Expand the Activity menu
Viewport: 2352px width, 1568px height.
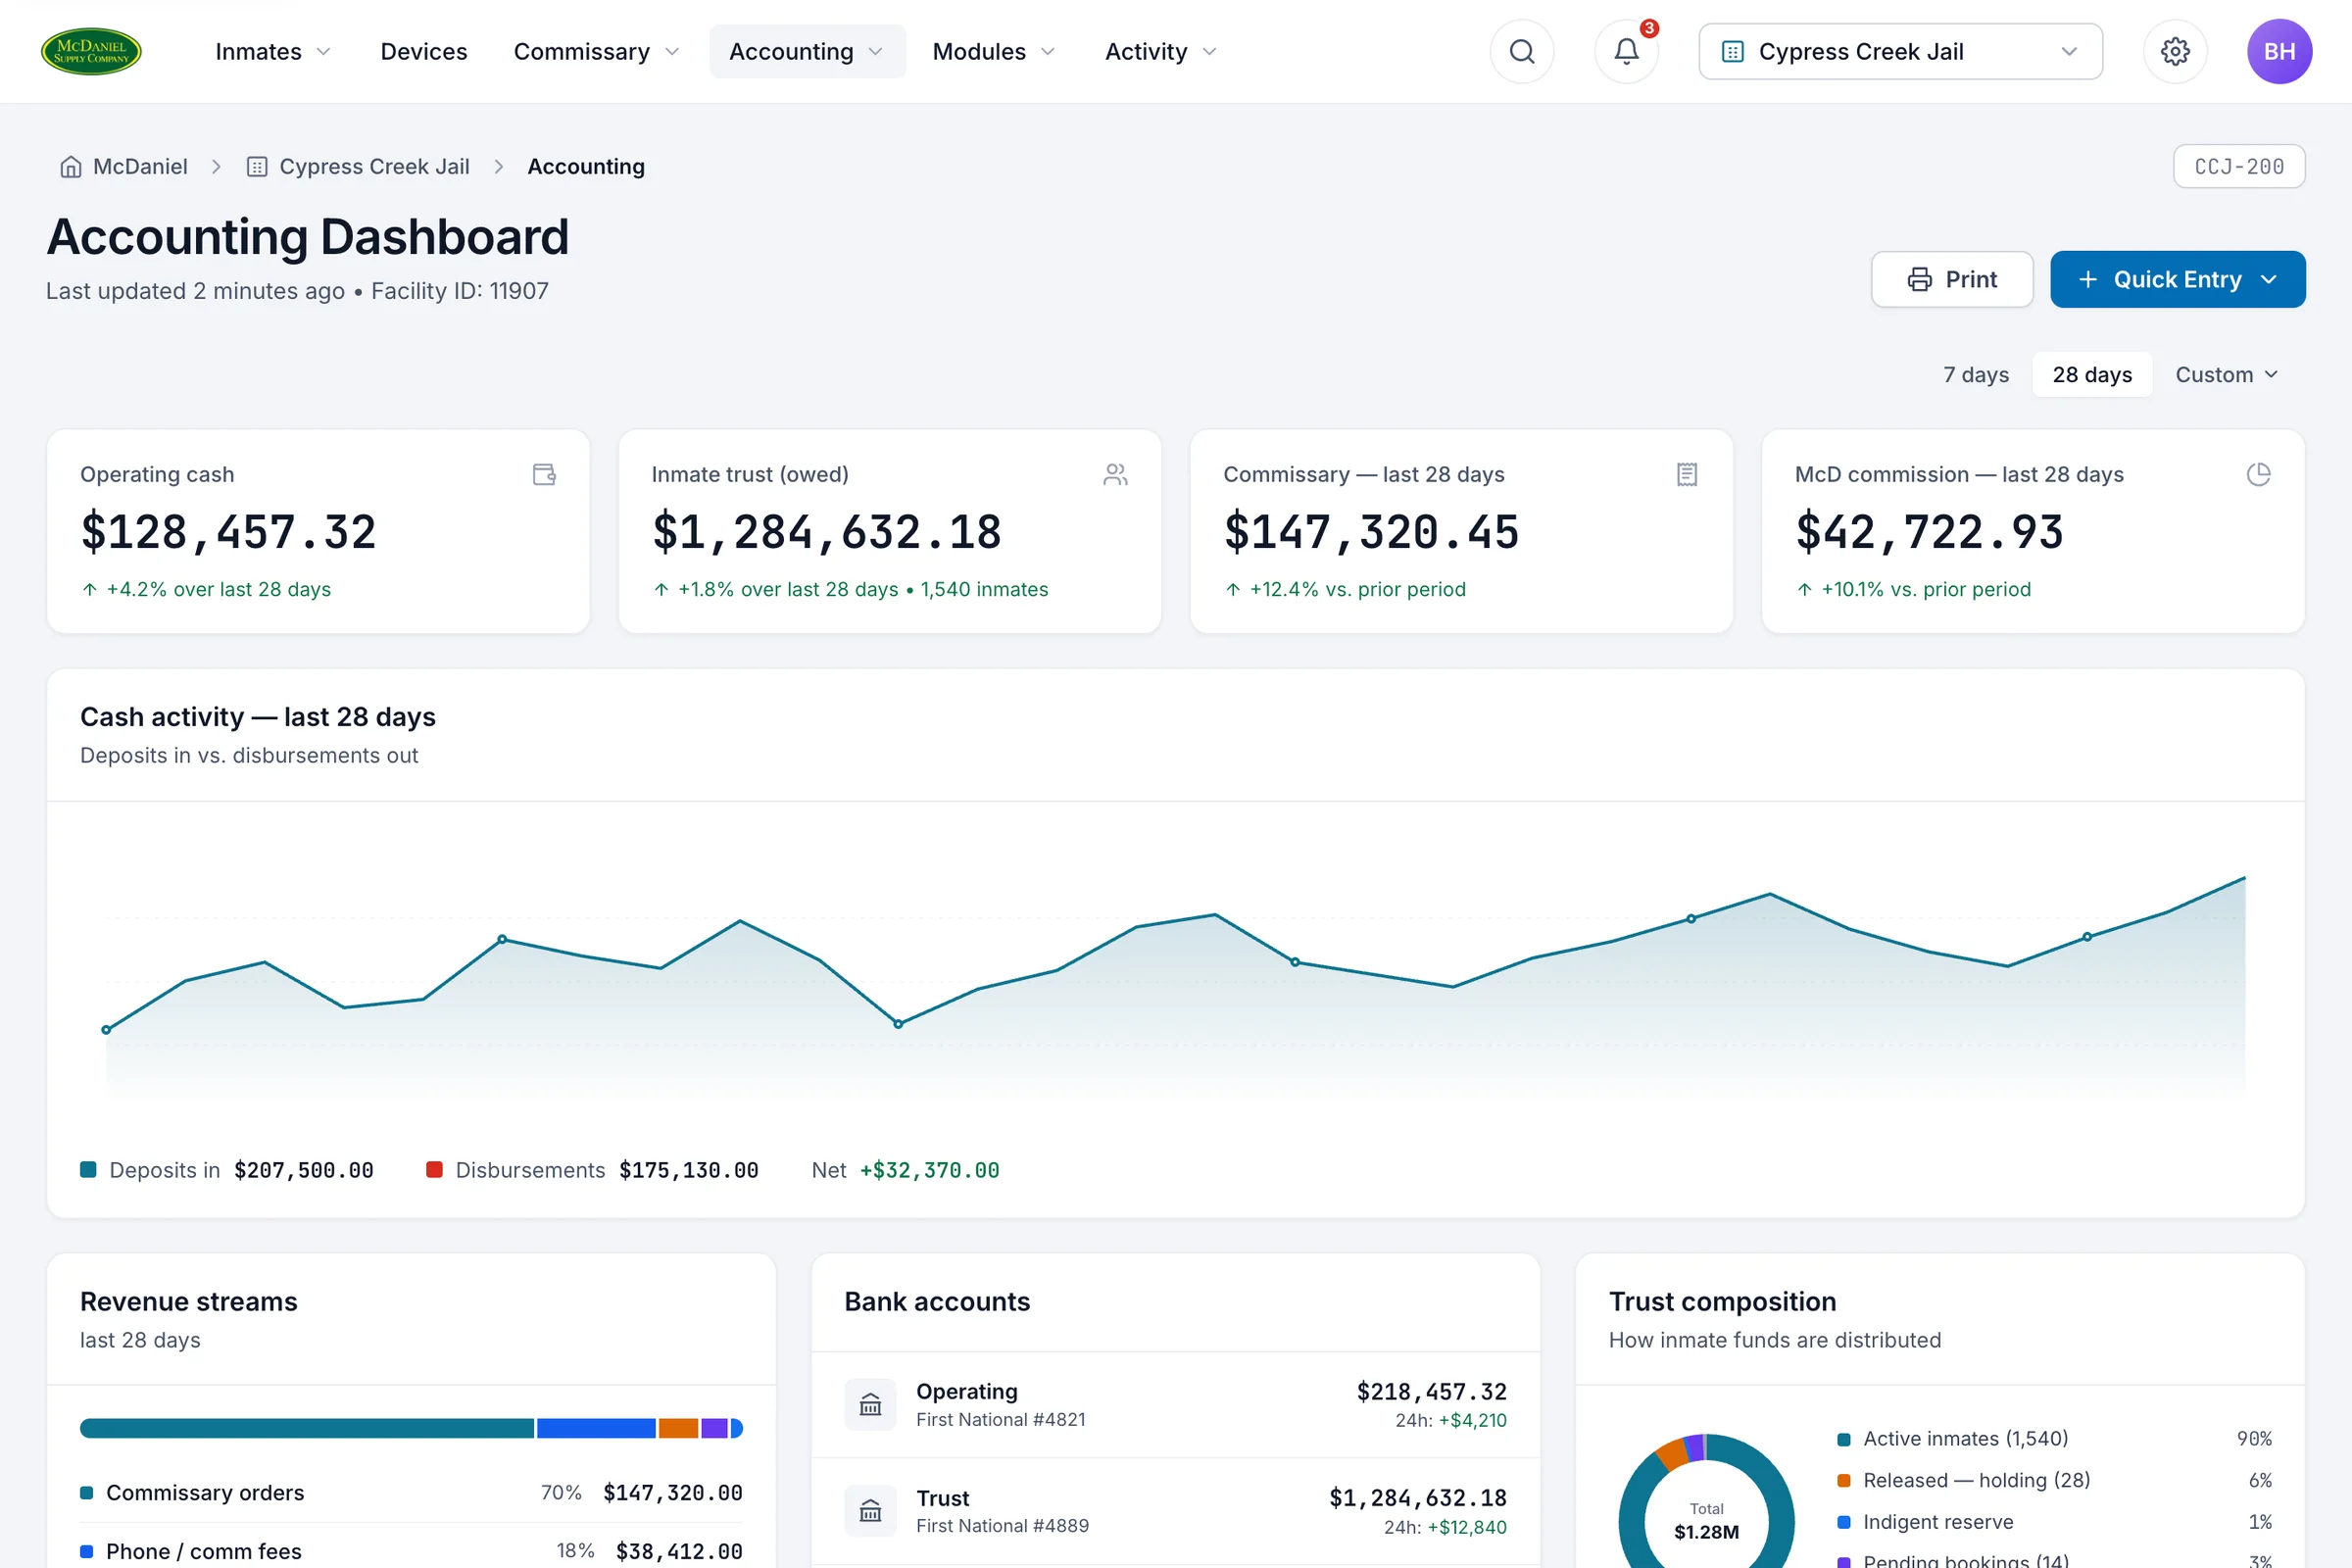coord(1160,52)
